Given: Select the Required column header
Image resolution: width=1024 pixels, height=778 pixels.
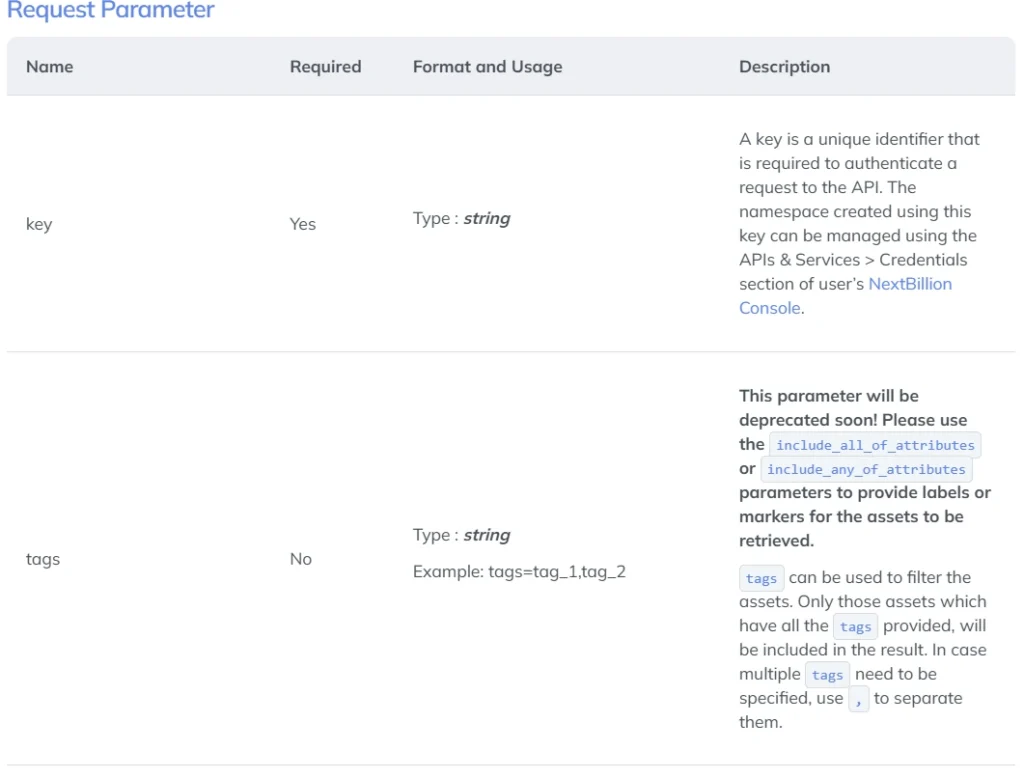Looking at the screenshot, I should pos(325,67).
